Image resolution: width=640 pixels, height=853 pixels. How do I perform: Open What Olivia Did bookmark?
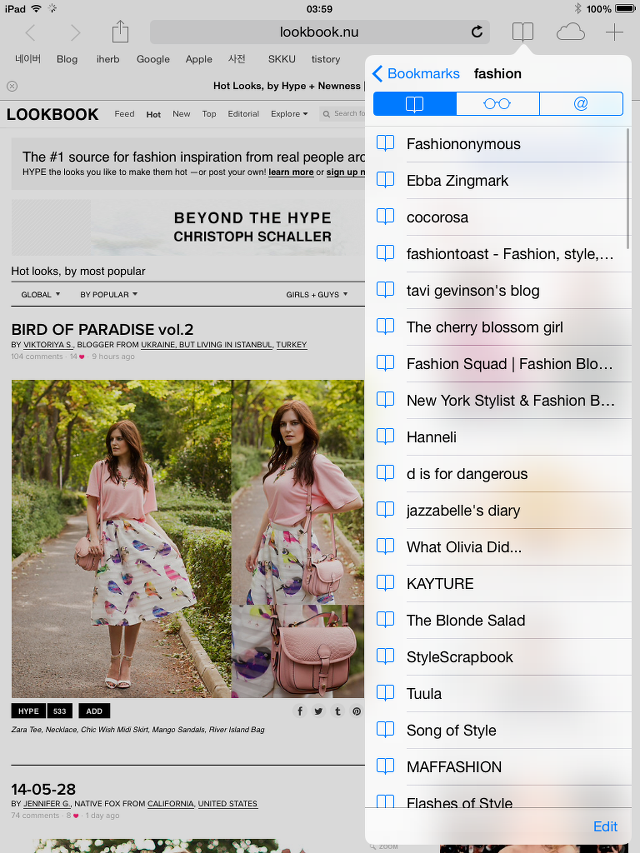coord(498,547)
